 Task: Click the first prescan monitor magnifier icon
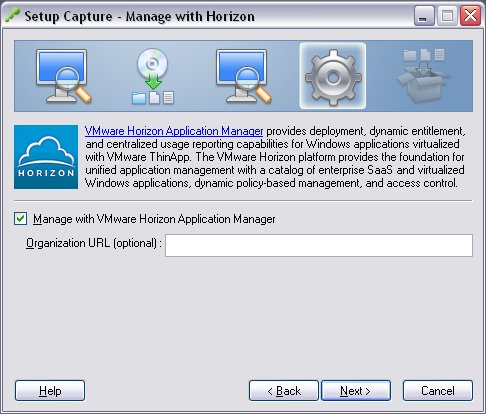(x=64, y=76)
